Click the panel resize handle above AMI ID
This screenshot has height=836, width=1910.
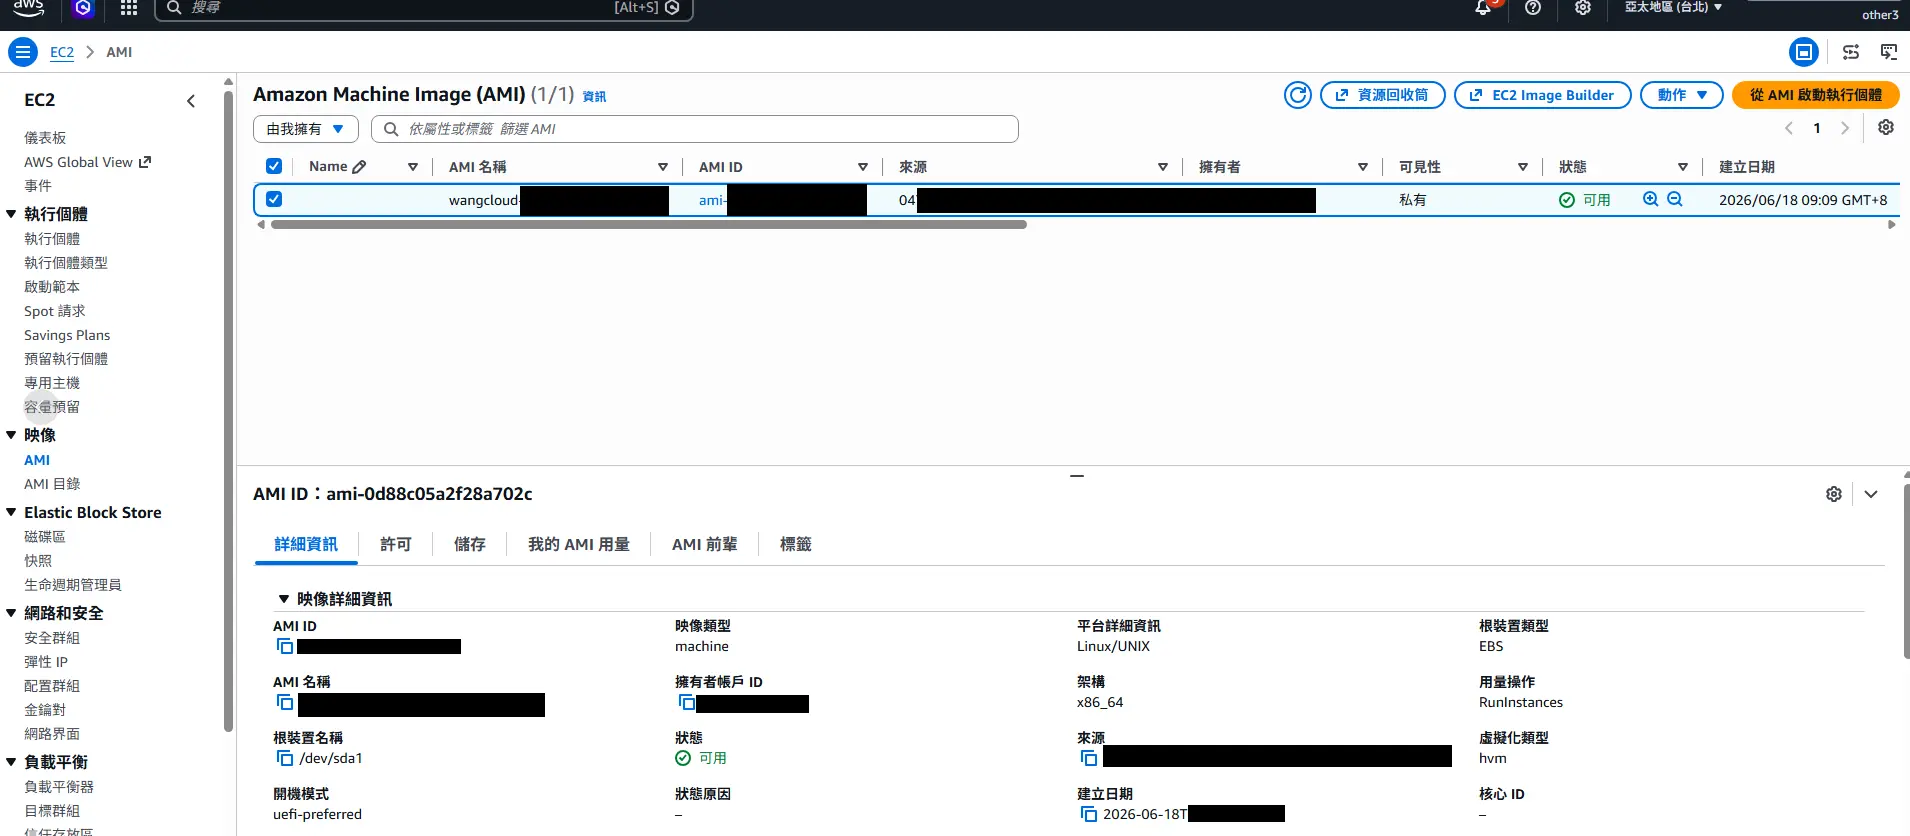[x=1077, y=476]
